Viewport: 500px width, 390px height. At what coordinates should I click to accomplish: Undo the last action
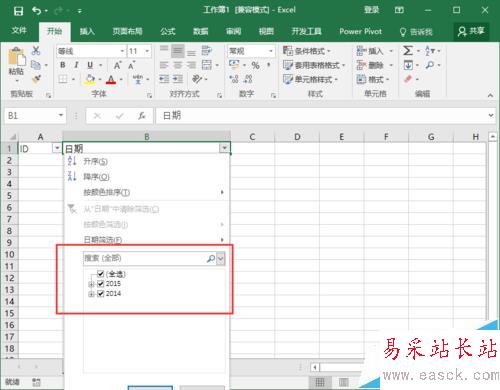click(36, 11)
